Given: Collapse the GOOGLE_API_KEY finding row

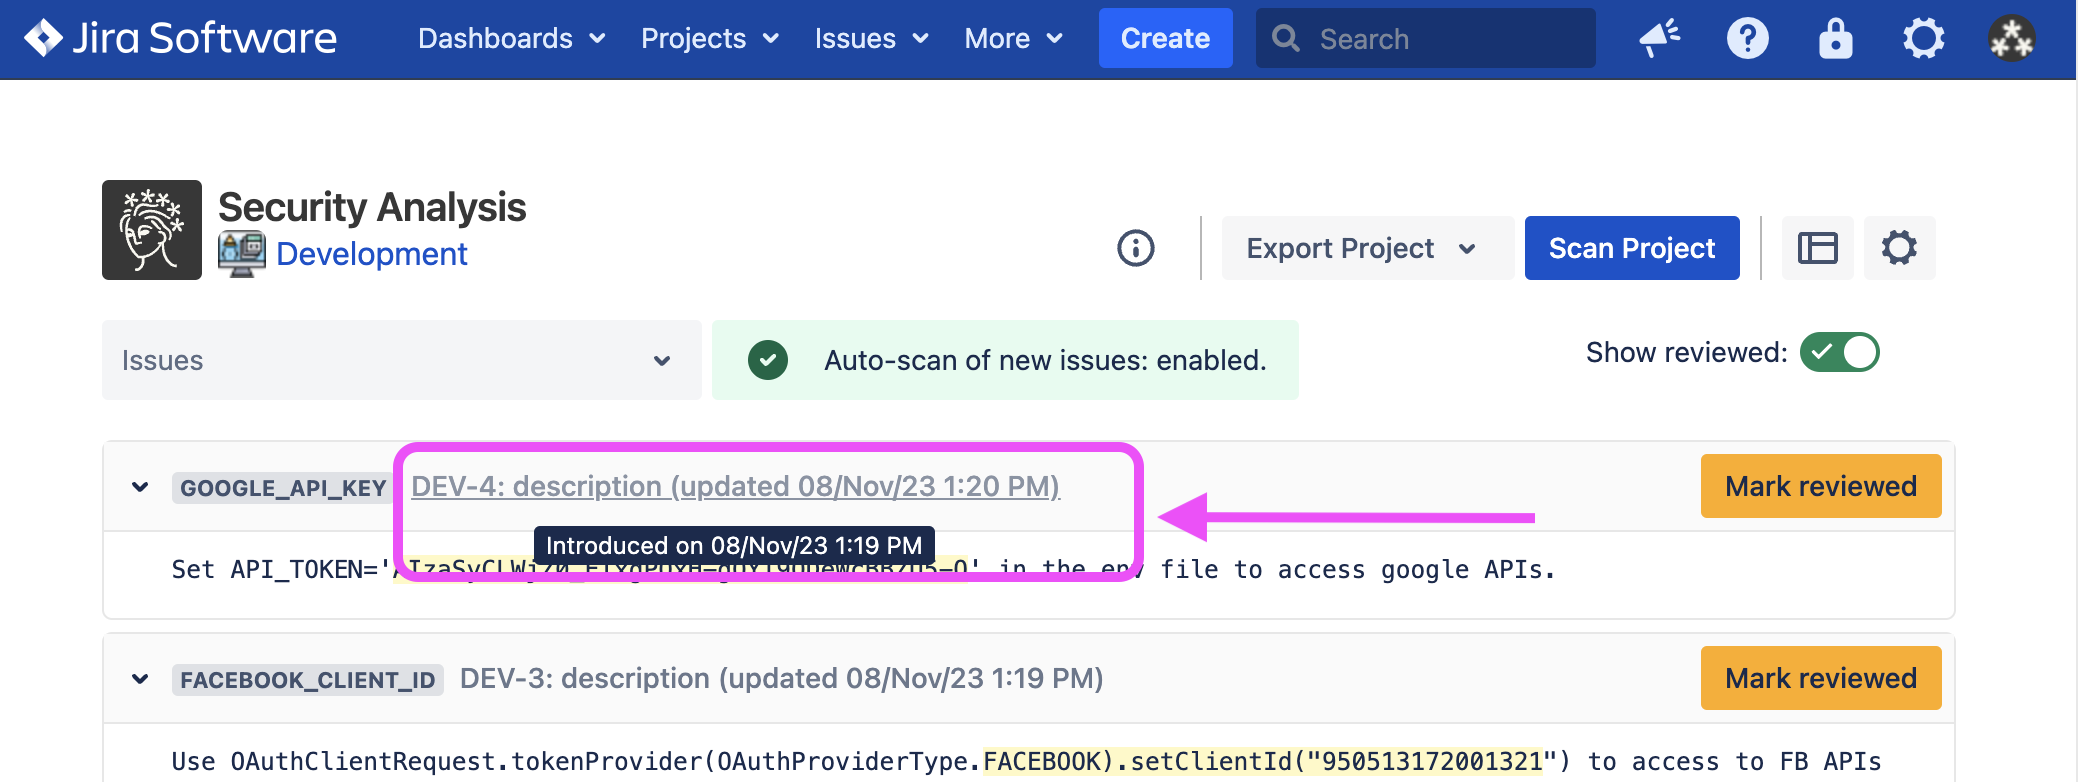Looking at the screenshot, I should [x=140, y=487].
